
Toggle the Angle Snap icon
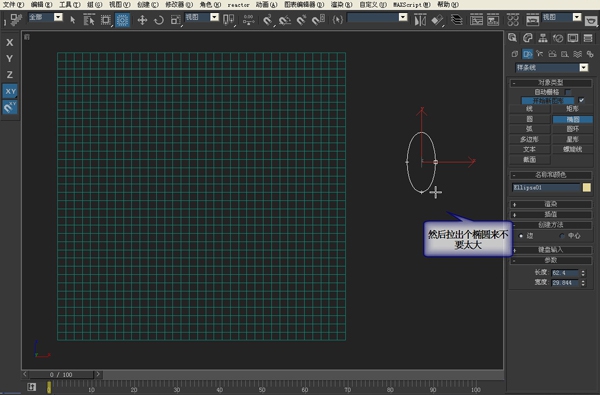pos(285,20)
